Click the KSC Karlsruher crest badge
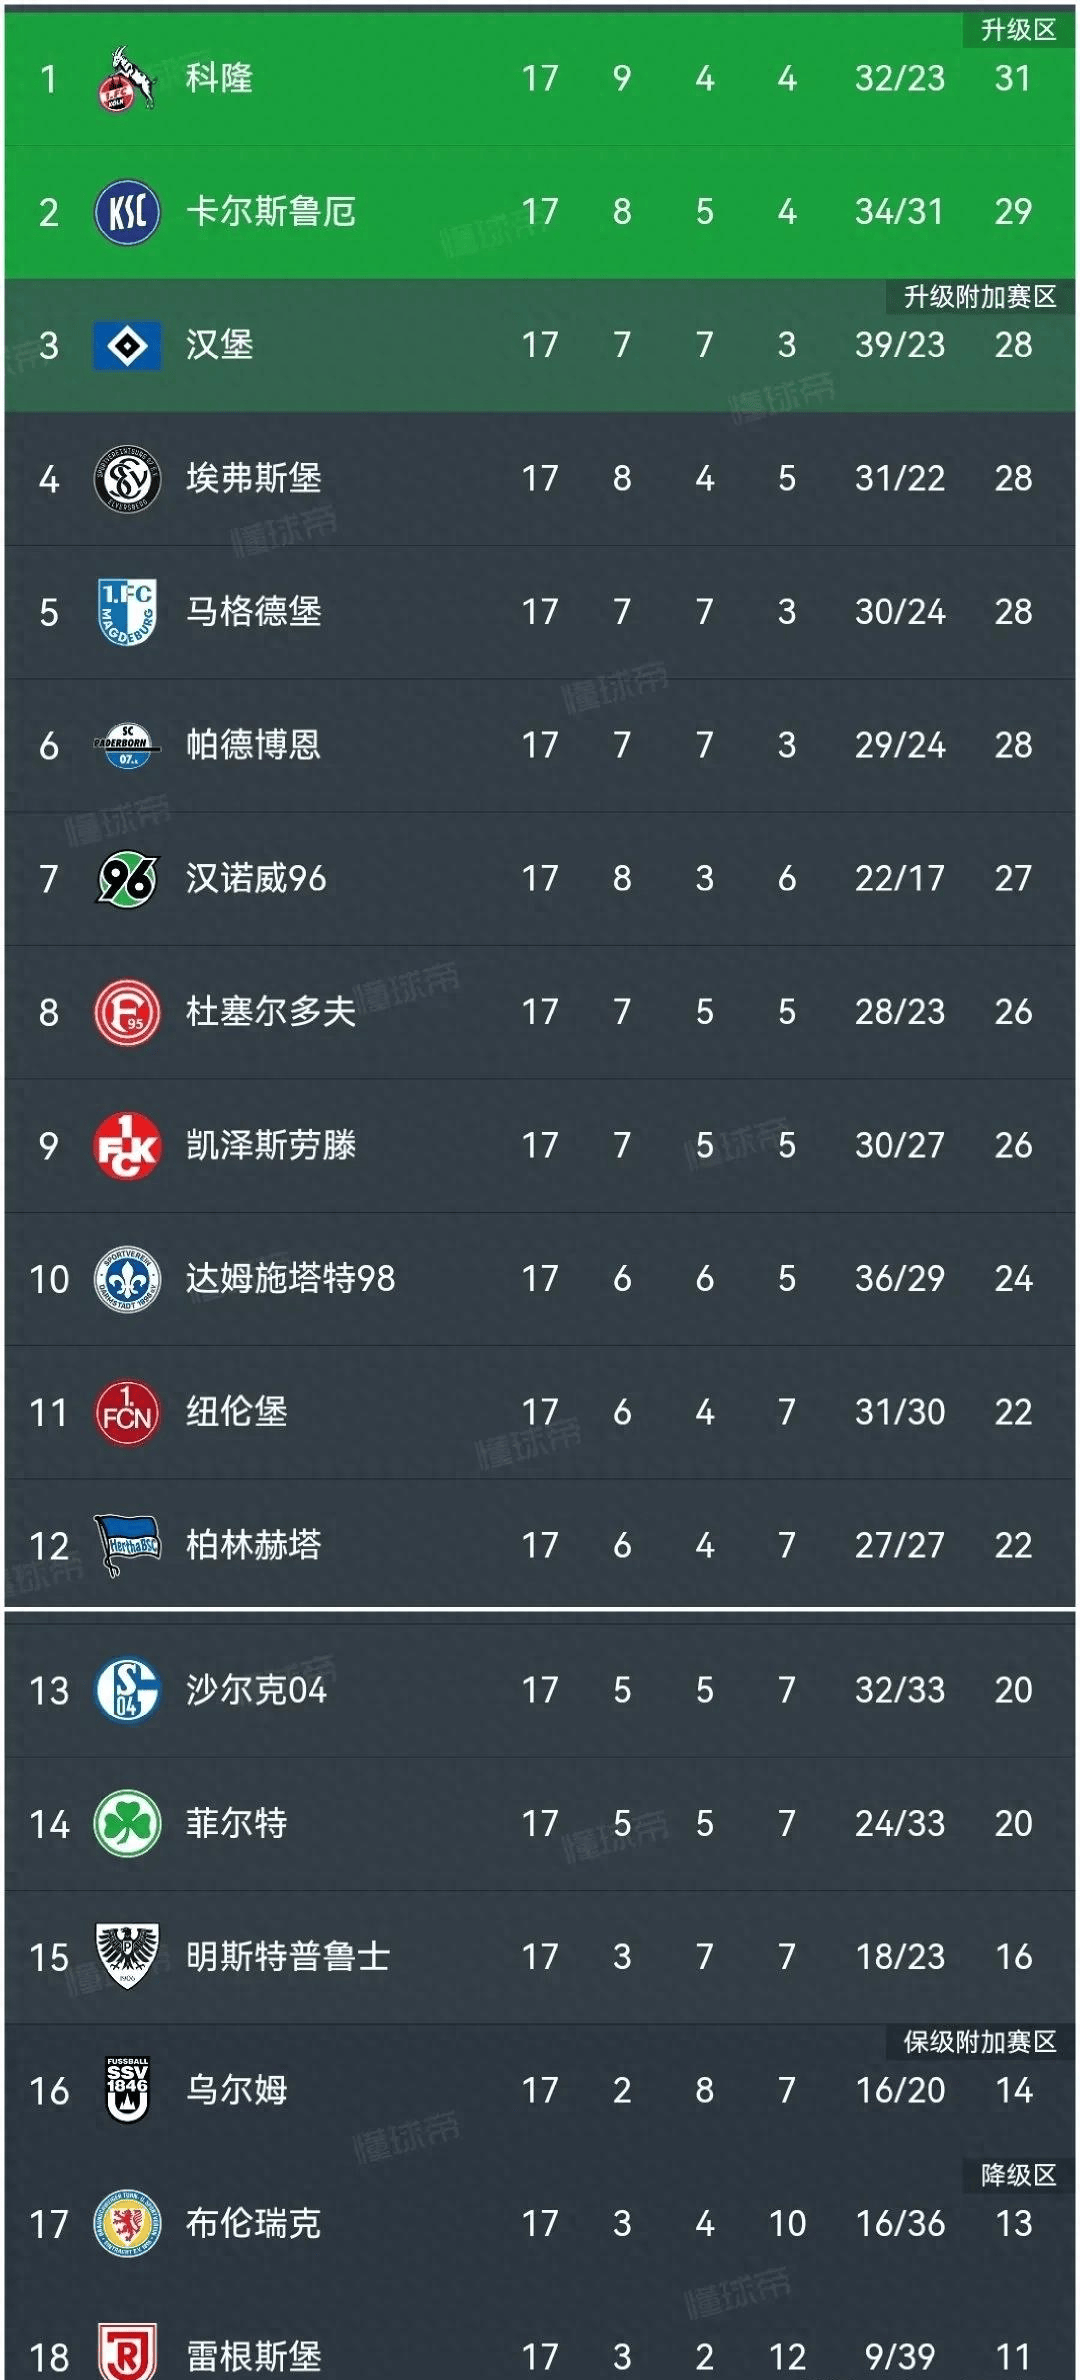This screenshot has width=1080, height=2380. coord(128,212)
